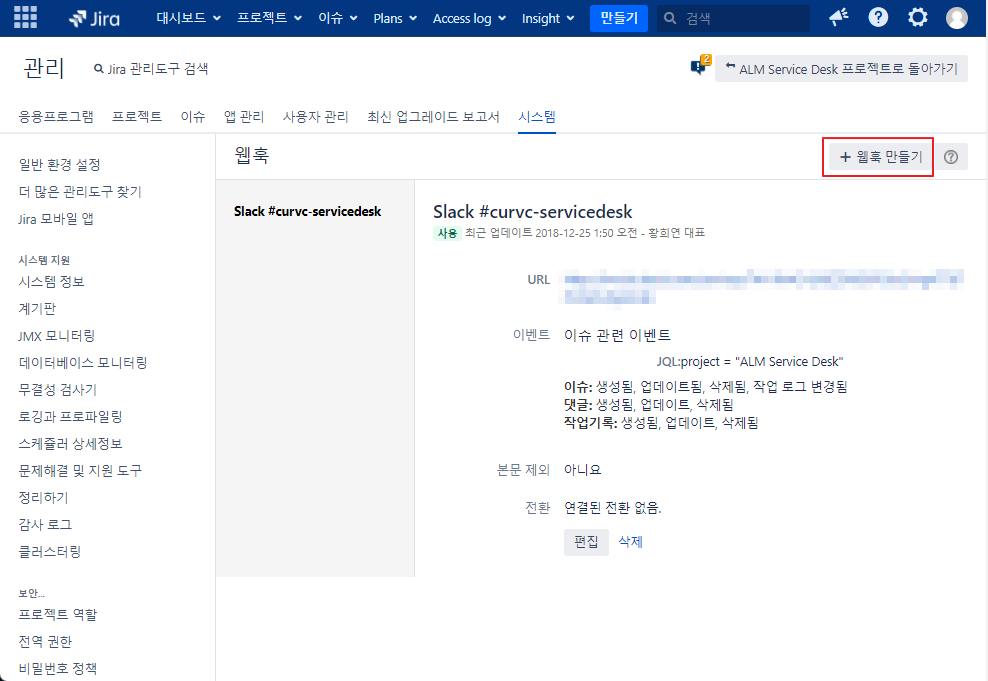988x681 pixels.
Task: Expand the 프로젝트 dropdown in top bar
Action: click(269, 18)
